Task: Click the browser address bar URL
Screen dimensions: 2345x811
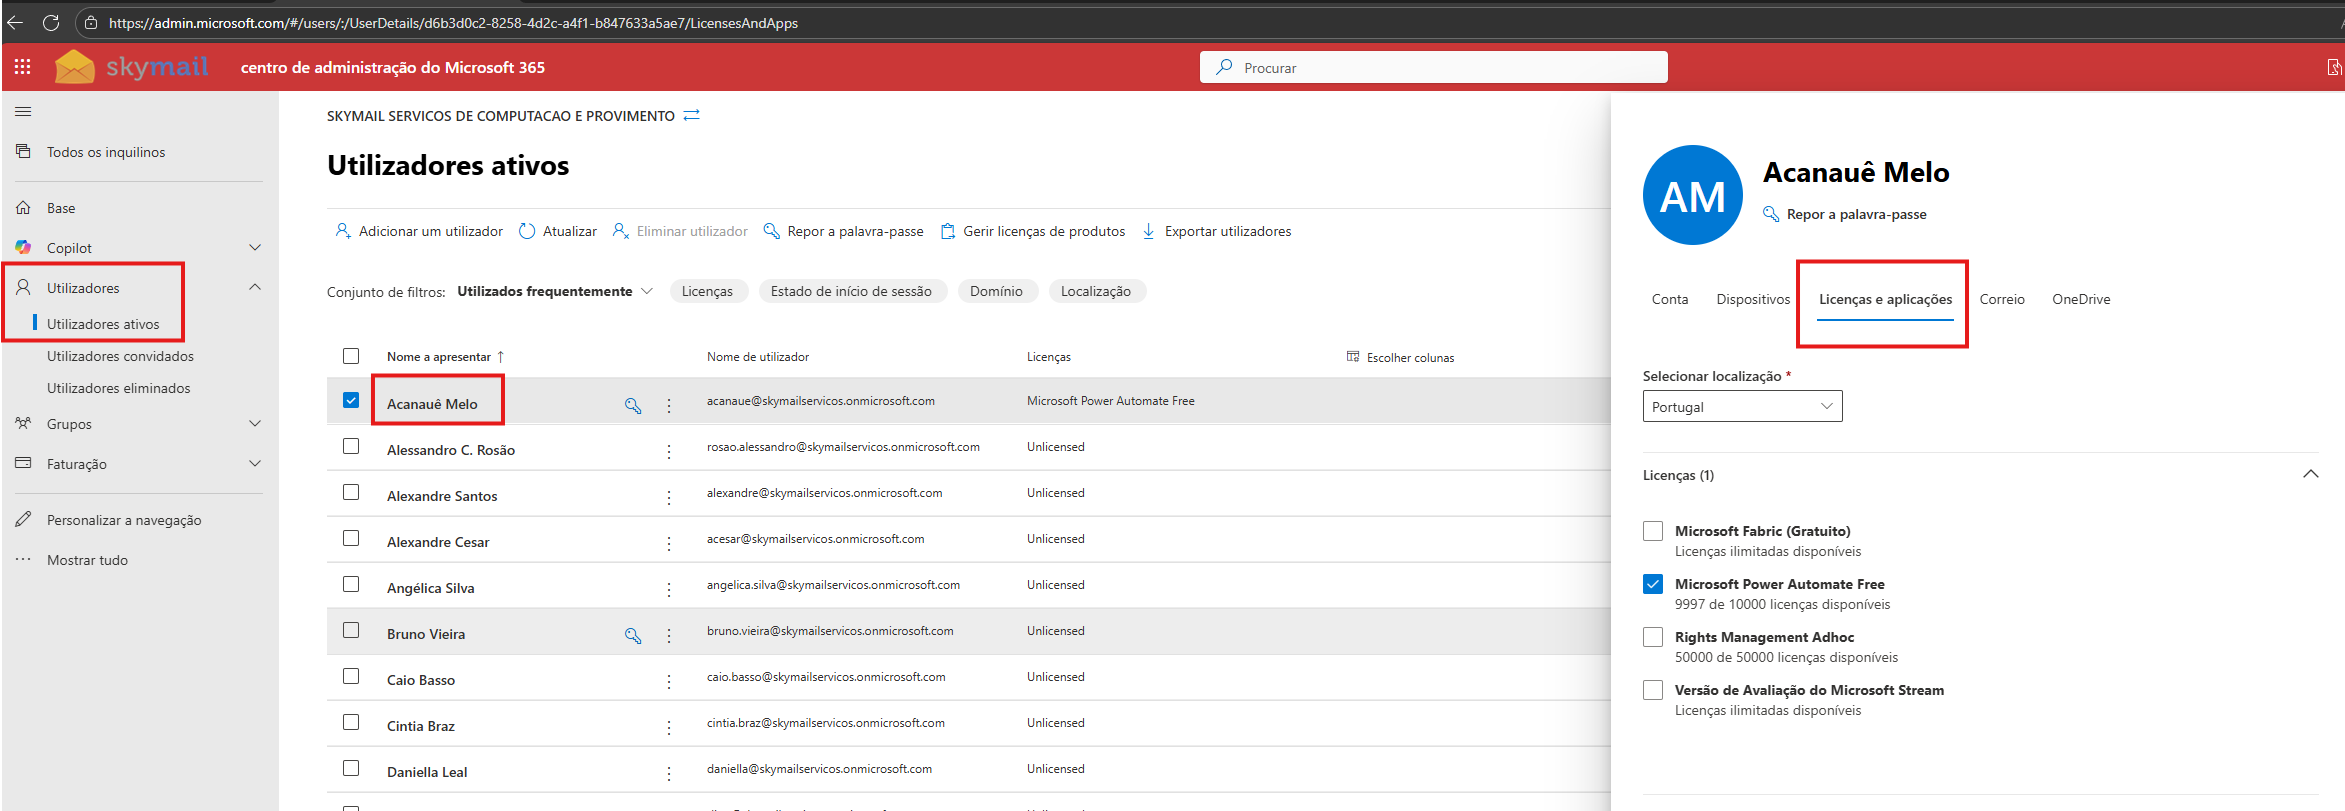Action: pos(453,23)
